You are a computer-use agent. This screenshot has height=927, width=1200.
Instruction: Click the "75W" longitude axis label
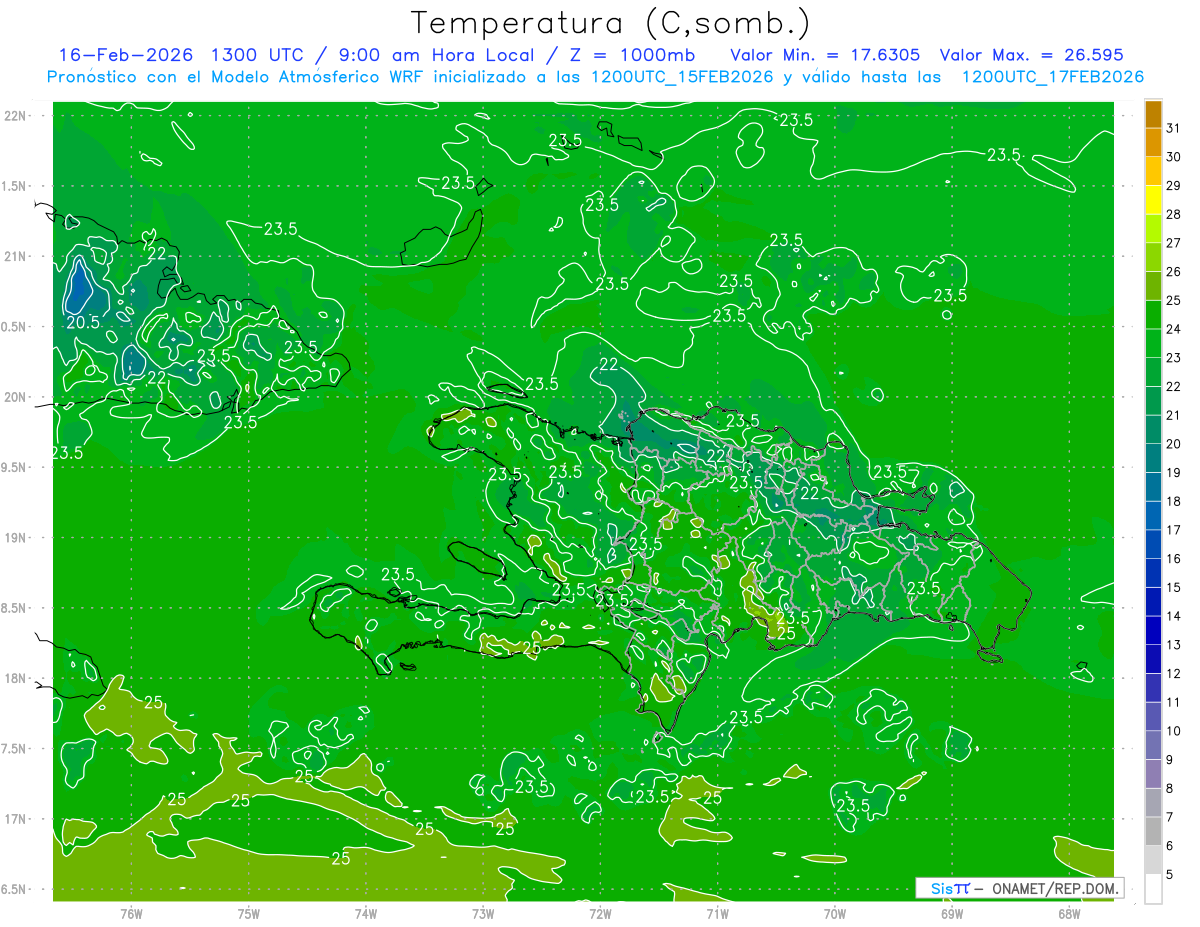[x=249, y=913]
